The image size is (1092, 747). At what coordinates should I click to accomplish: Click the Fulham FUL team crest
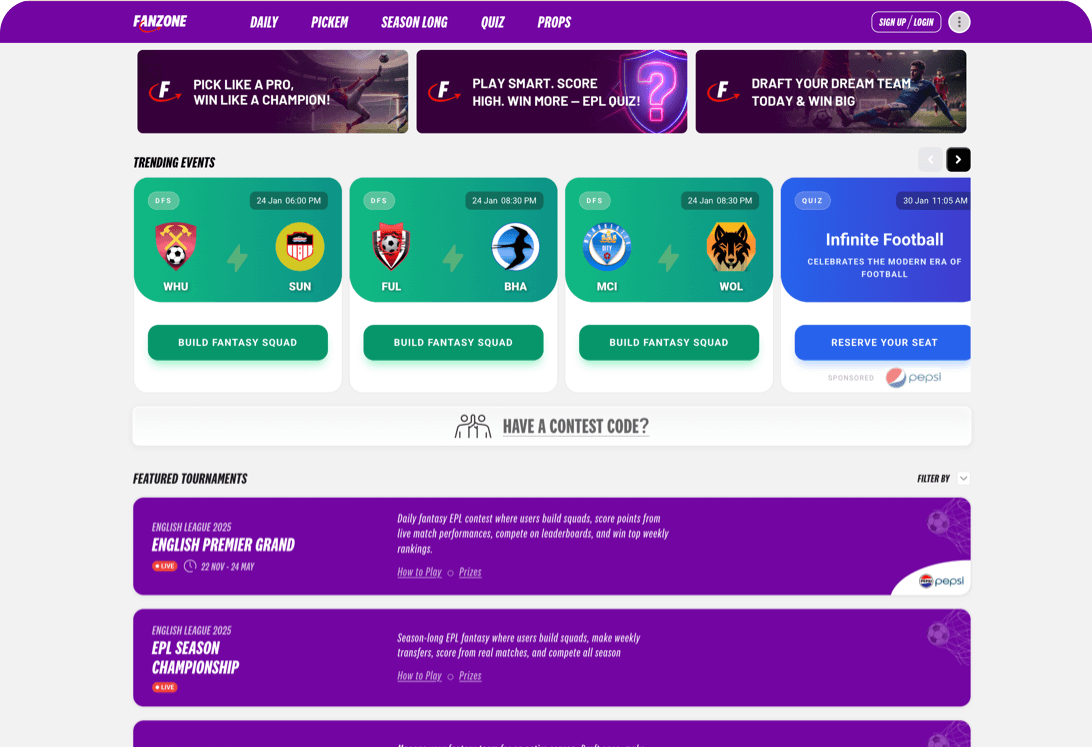391,246
